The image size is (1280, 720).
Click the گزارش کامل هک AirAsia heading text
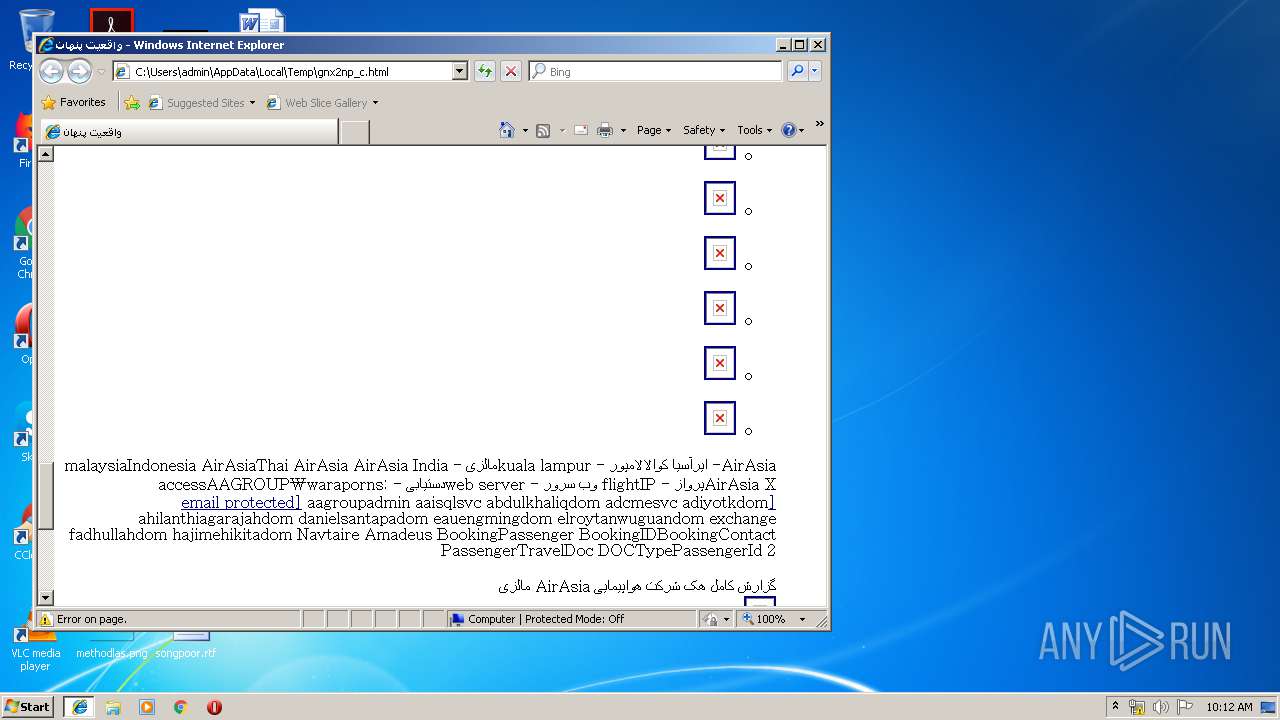click(x=636, y=585)
